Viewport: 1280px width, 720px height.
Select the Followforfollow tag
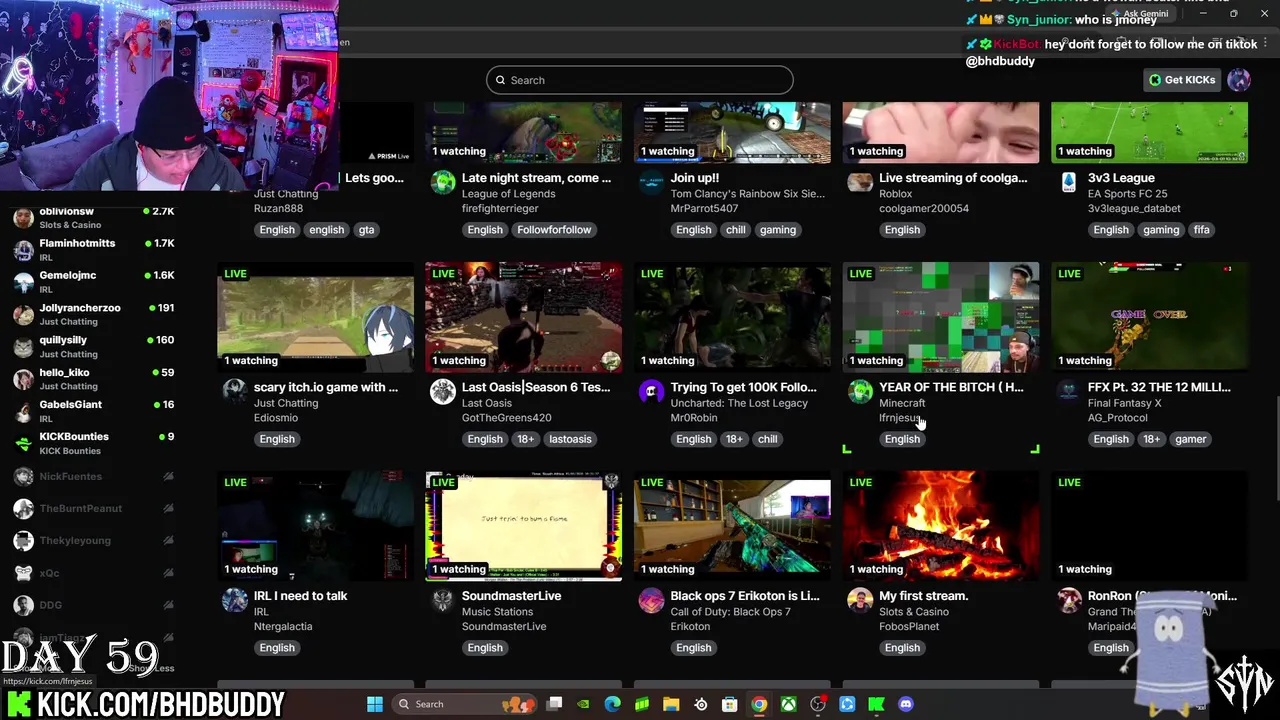tap(554, 230)
